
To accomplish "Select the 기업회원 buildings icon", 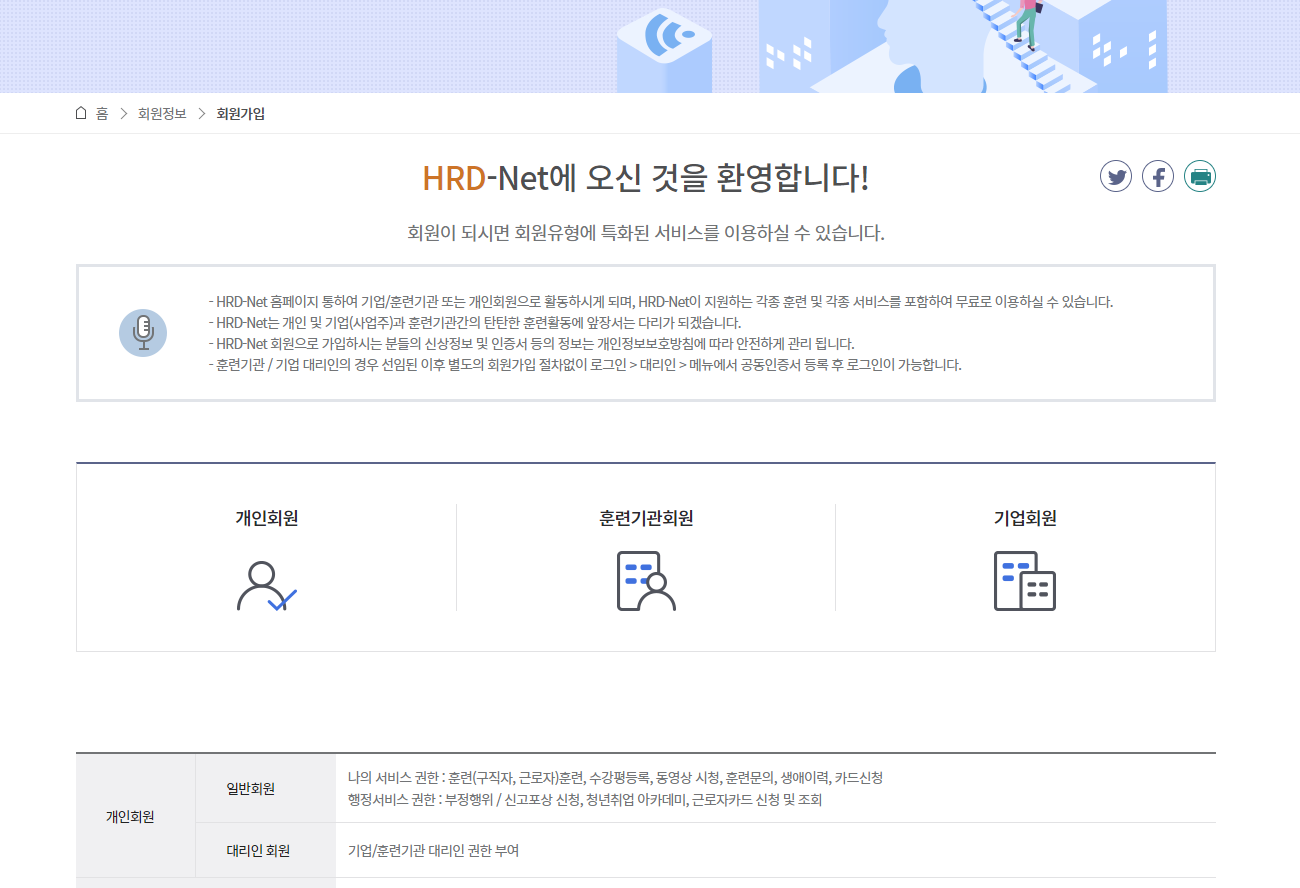I will tap(1025, 581).
